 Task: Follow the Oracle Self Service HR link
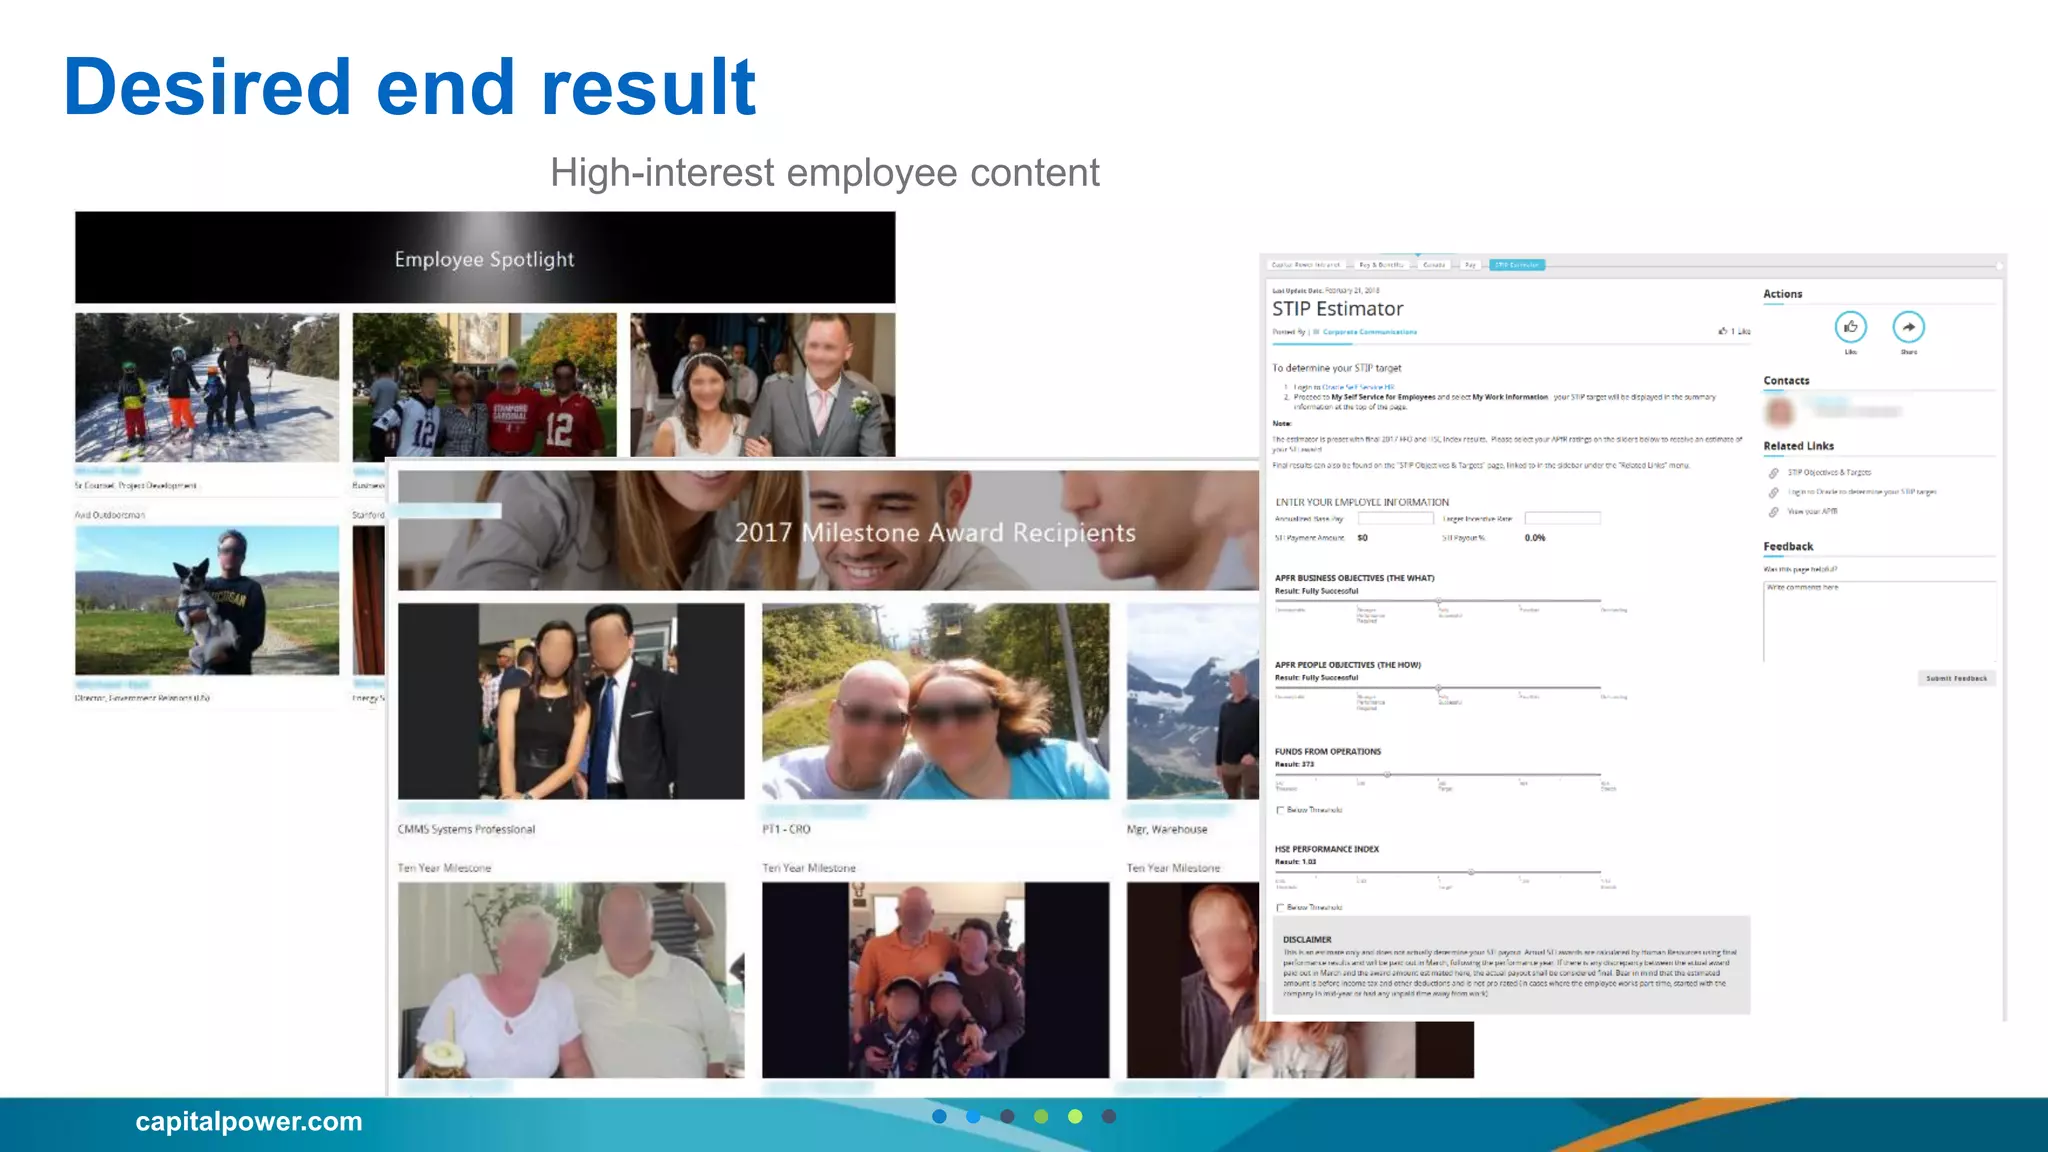(1358, 387)
